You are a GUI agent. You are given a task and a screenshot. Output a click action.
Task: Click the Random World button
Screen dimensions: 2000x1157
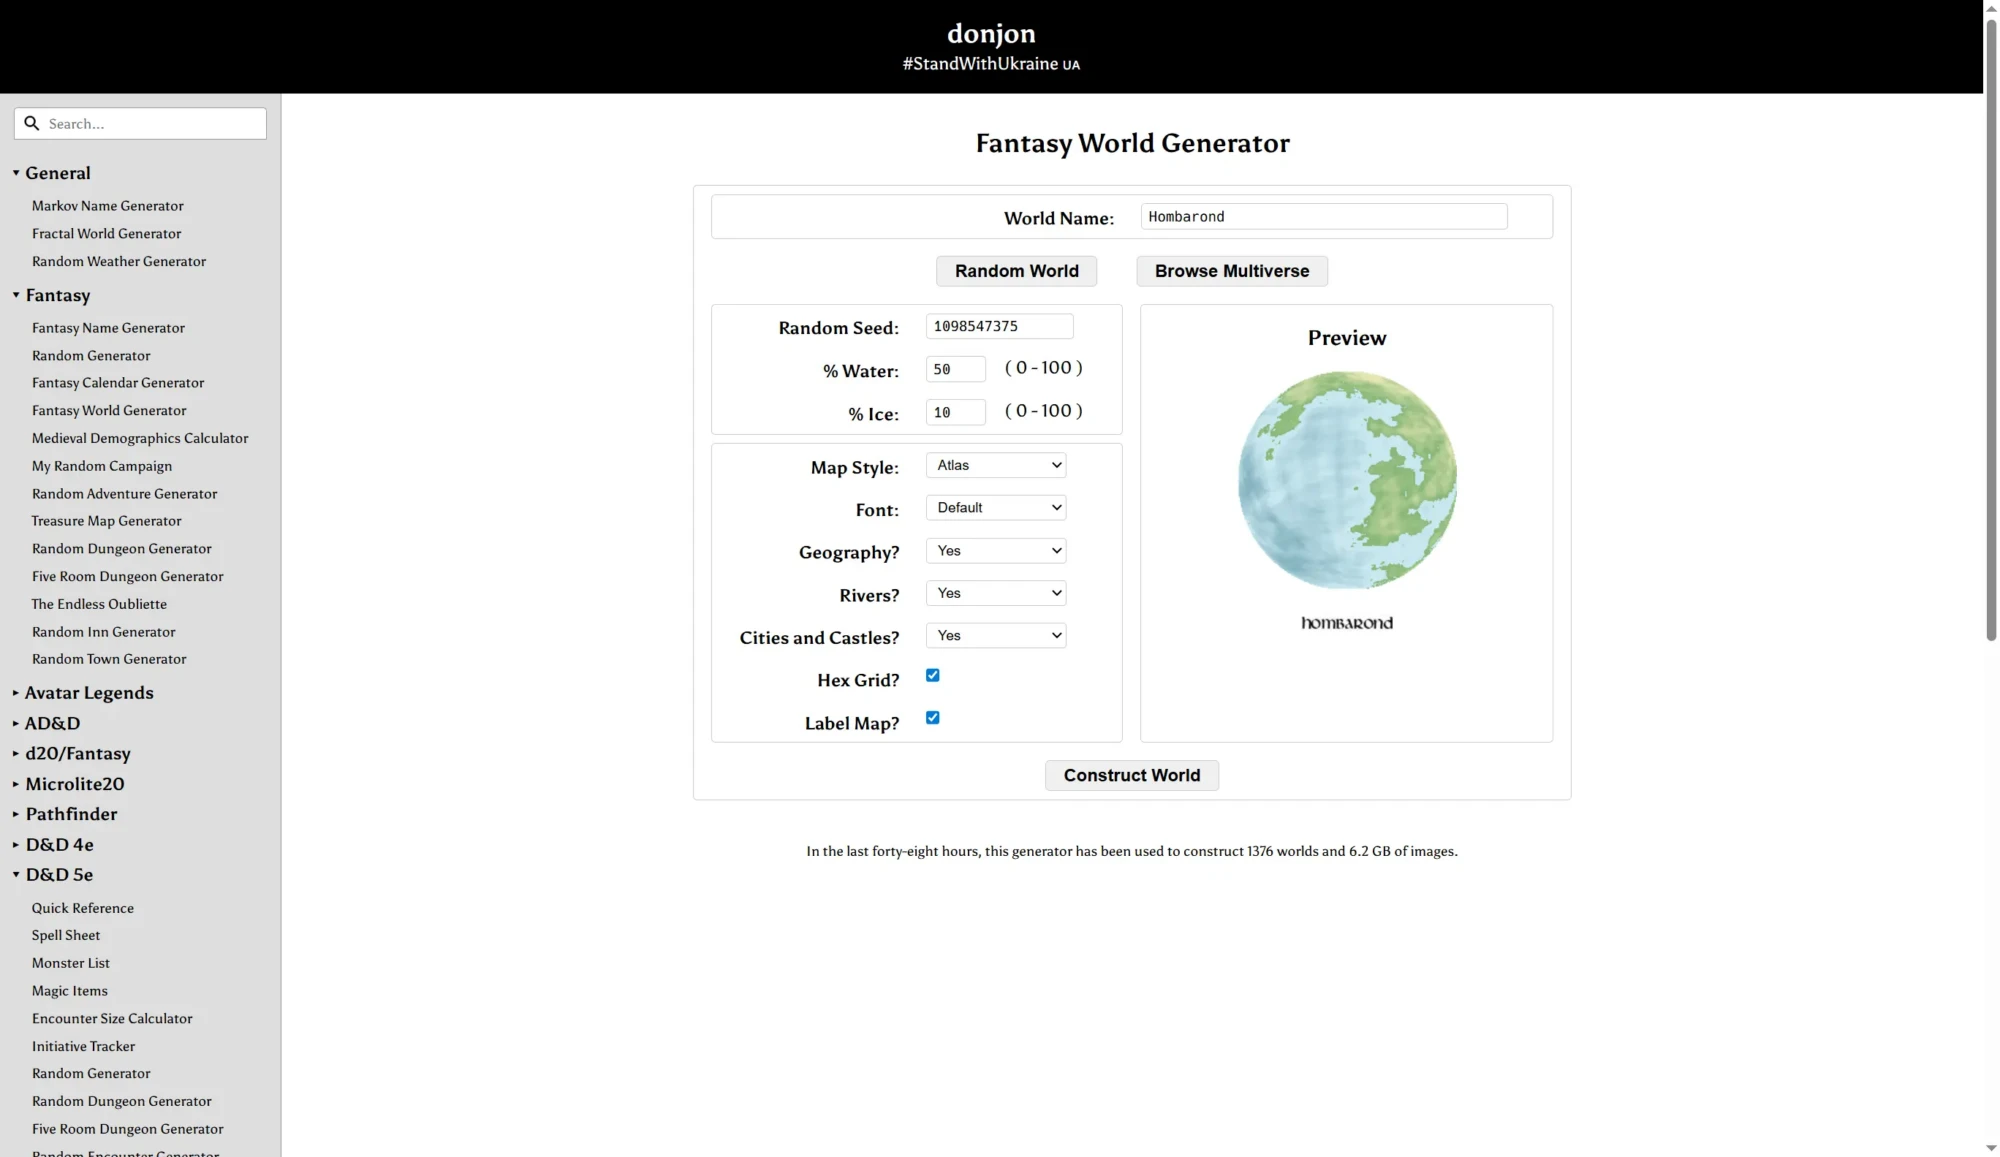[x=1016, y=271]
